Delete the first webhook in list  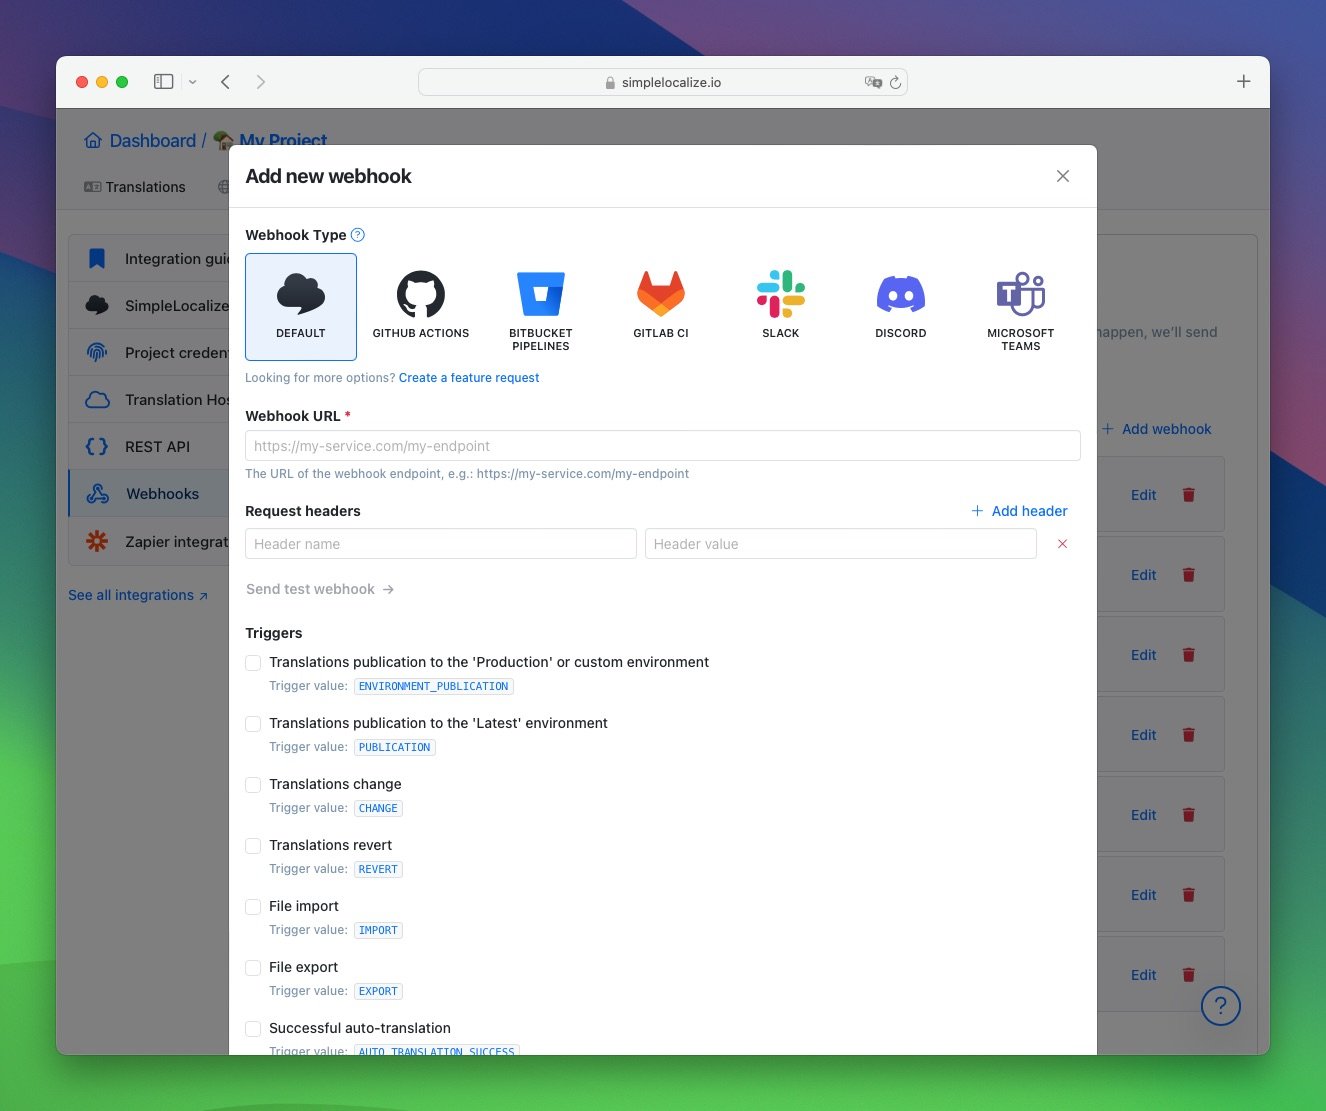pyautogui.click(x=1189, y=495)
